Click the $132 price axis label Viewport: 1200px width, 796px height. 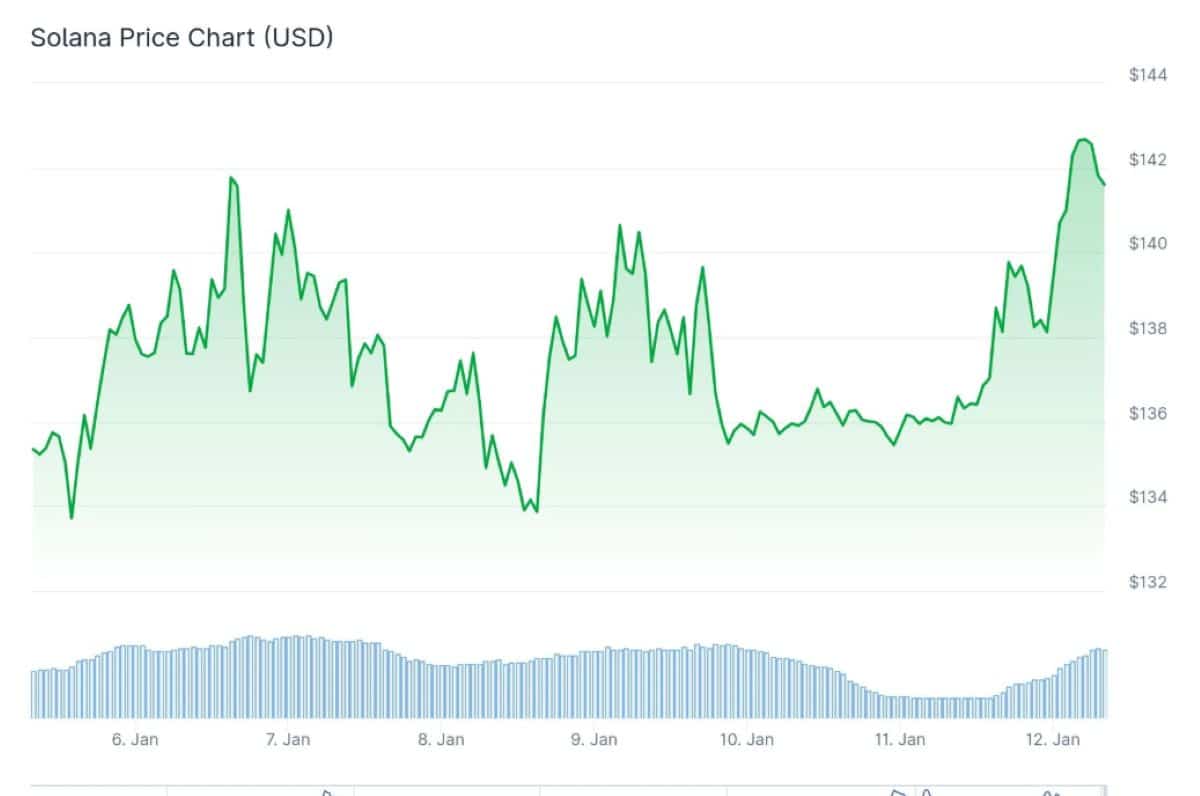[1149, 582]
